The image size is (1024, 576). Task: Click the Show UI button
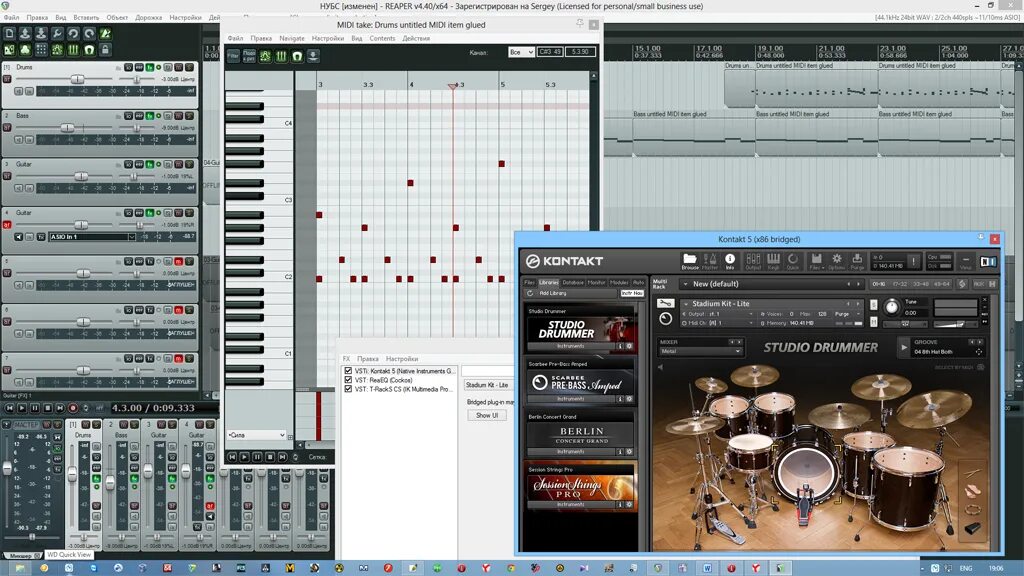487,415
